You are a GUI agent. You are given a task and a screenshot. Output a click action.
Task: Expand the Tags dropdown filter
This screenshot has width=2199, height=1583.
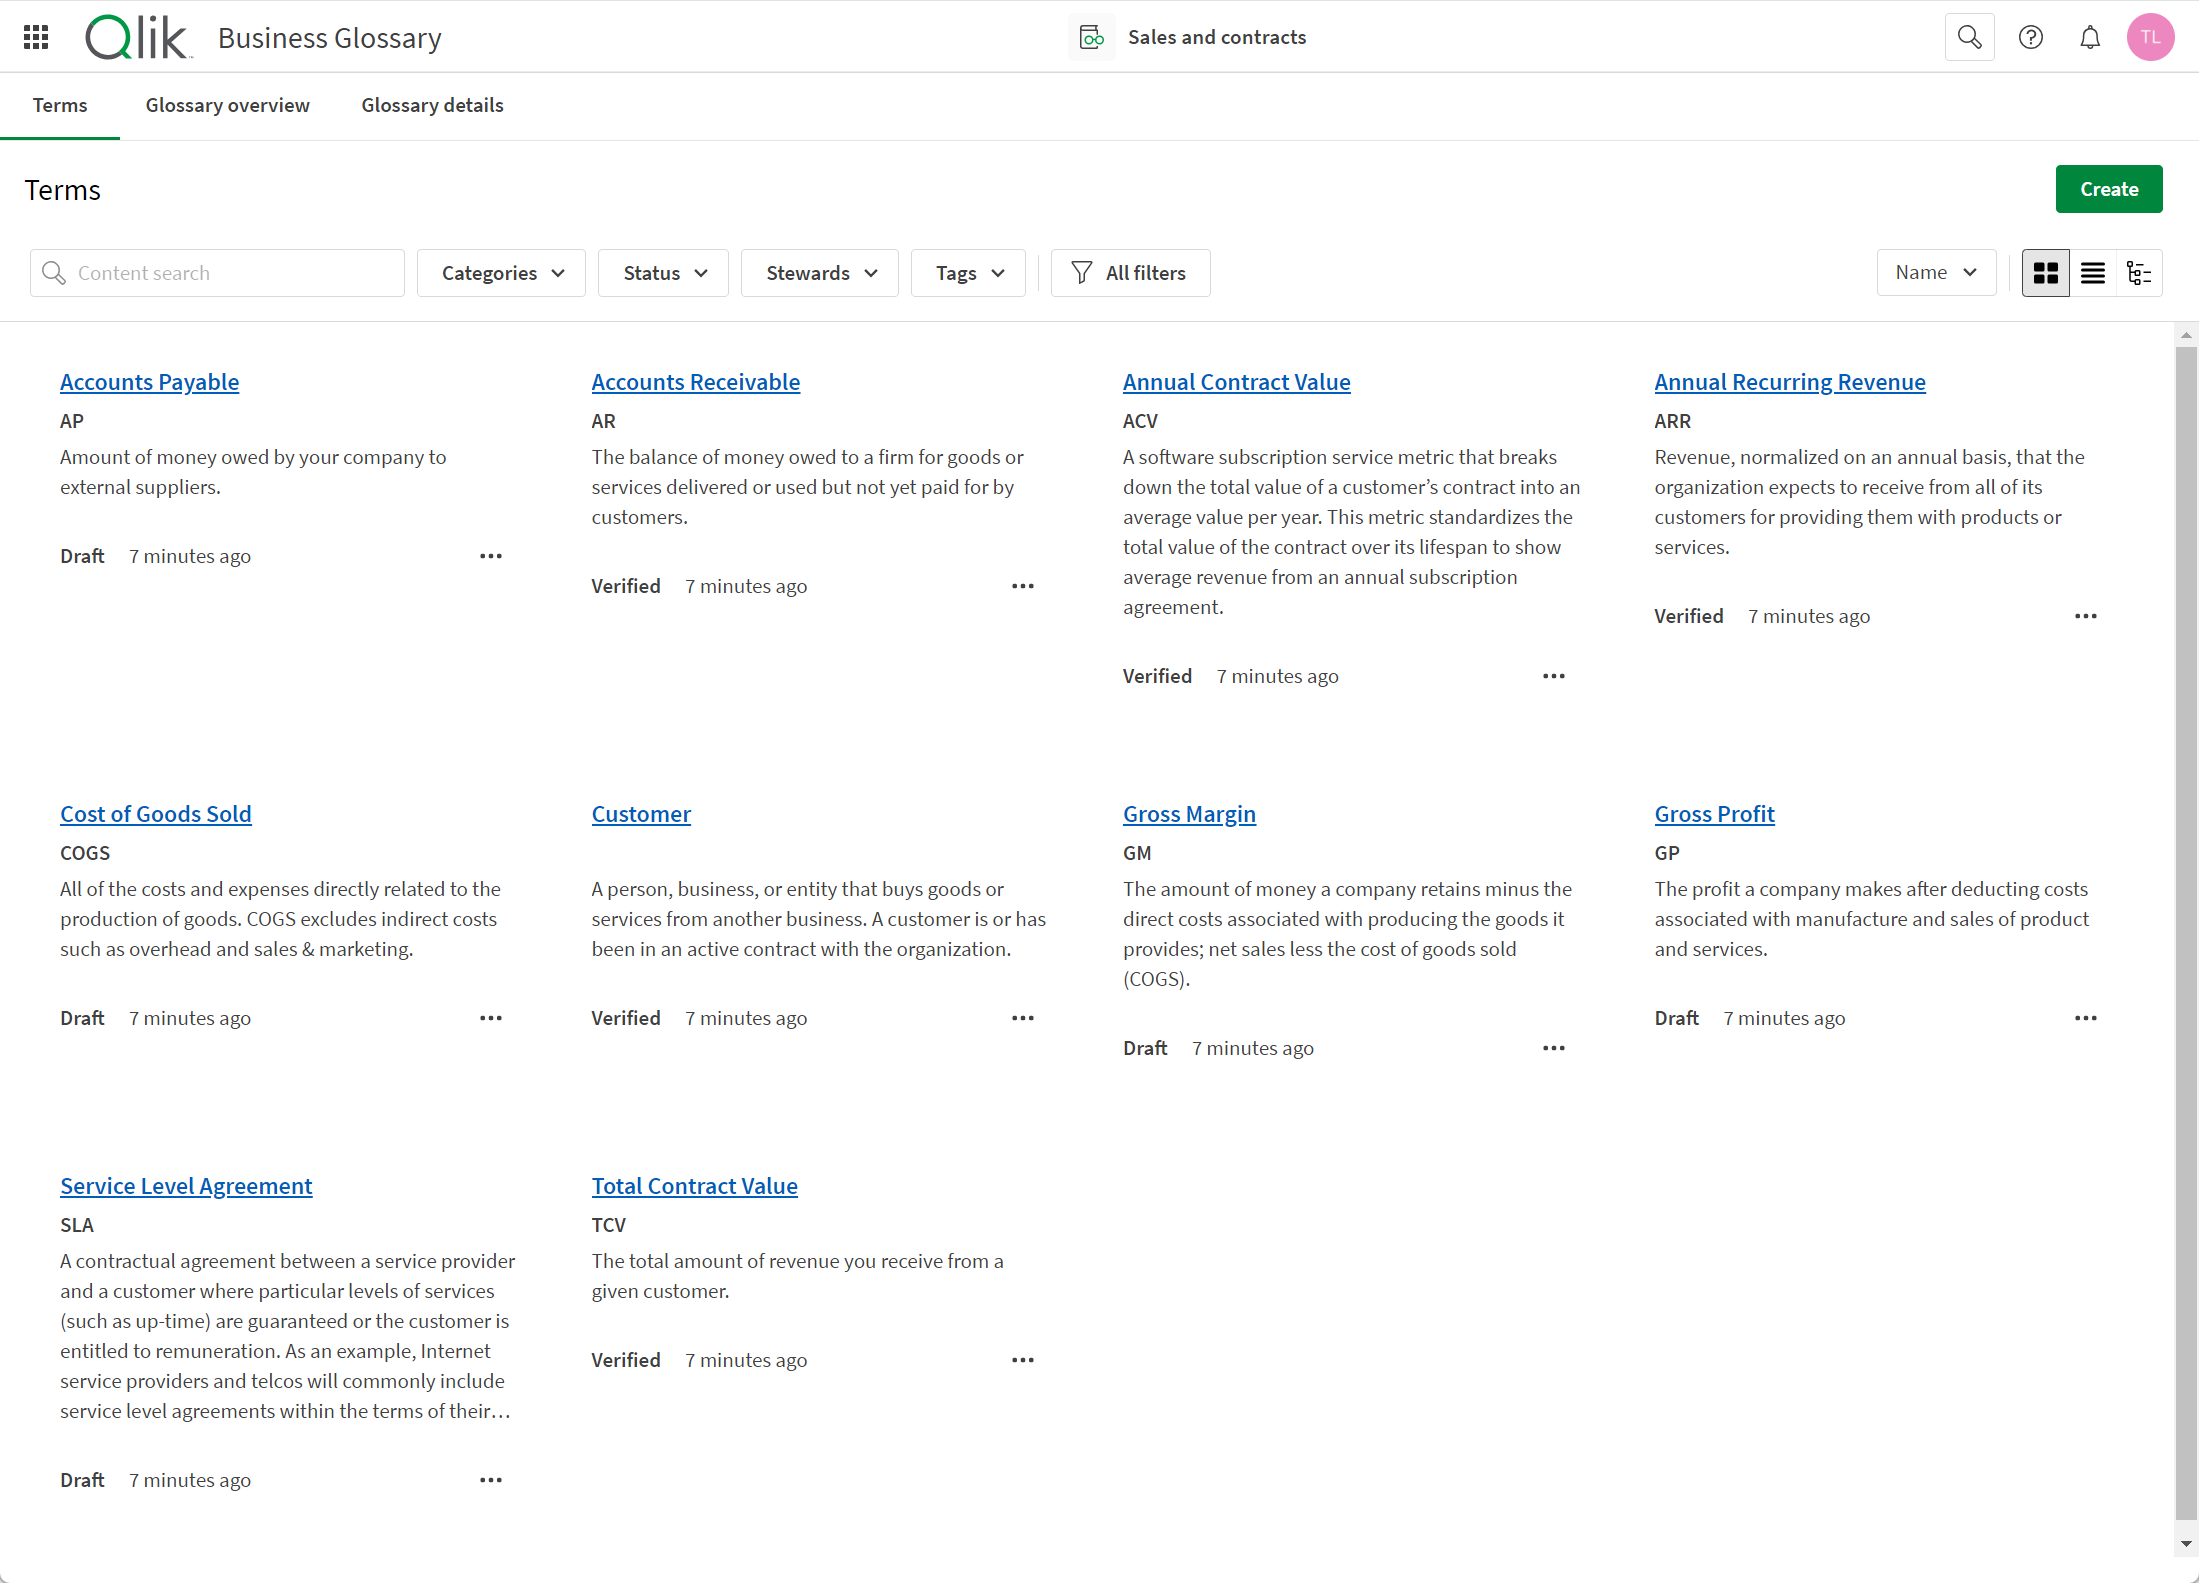pyautogui.click(x=968, y=273)
